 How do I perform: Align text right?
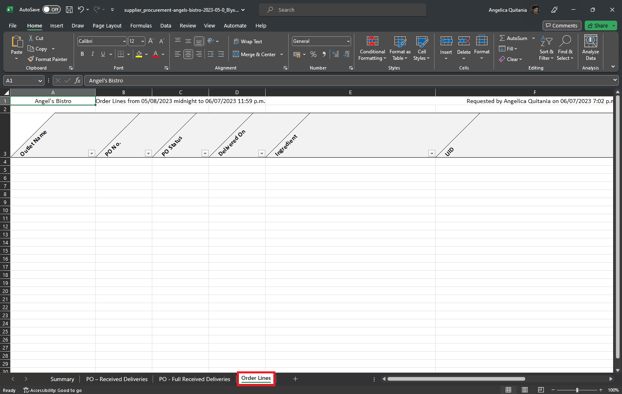pos(199,54)
